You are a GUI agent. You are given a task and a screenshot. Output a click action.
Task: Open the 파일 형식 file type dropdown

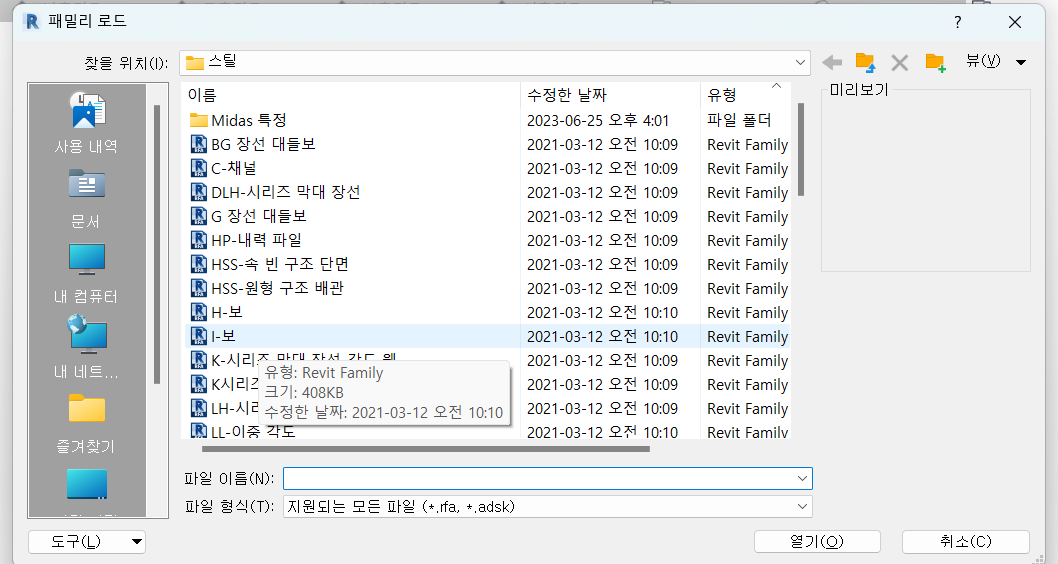pyautogui.click(x=547, y=507)
